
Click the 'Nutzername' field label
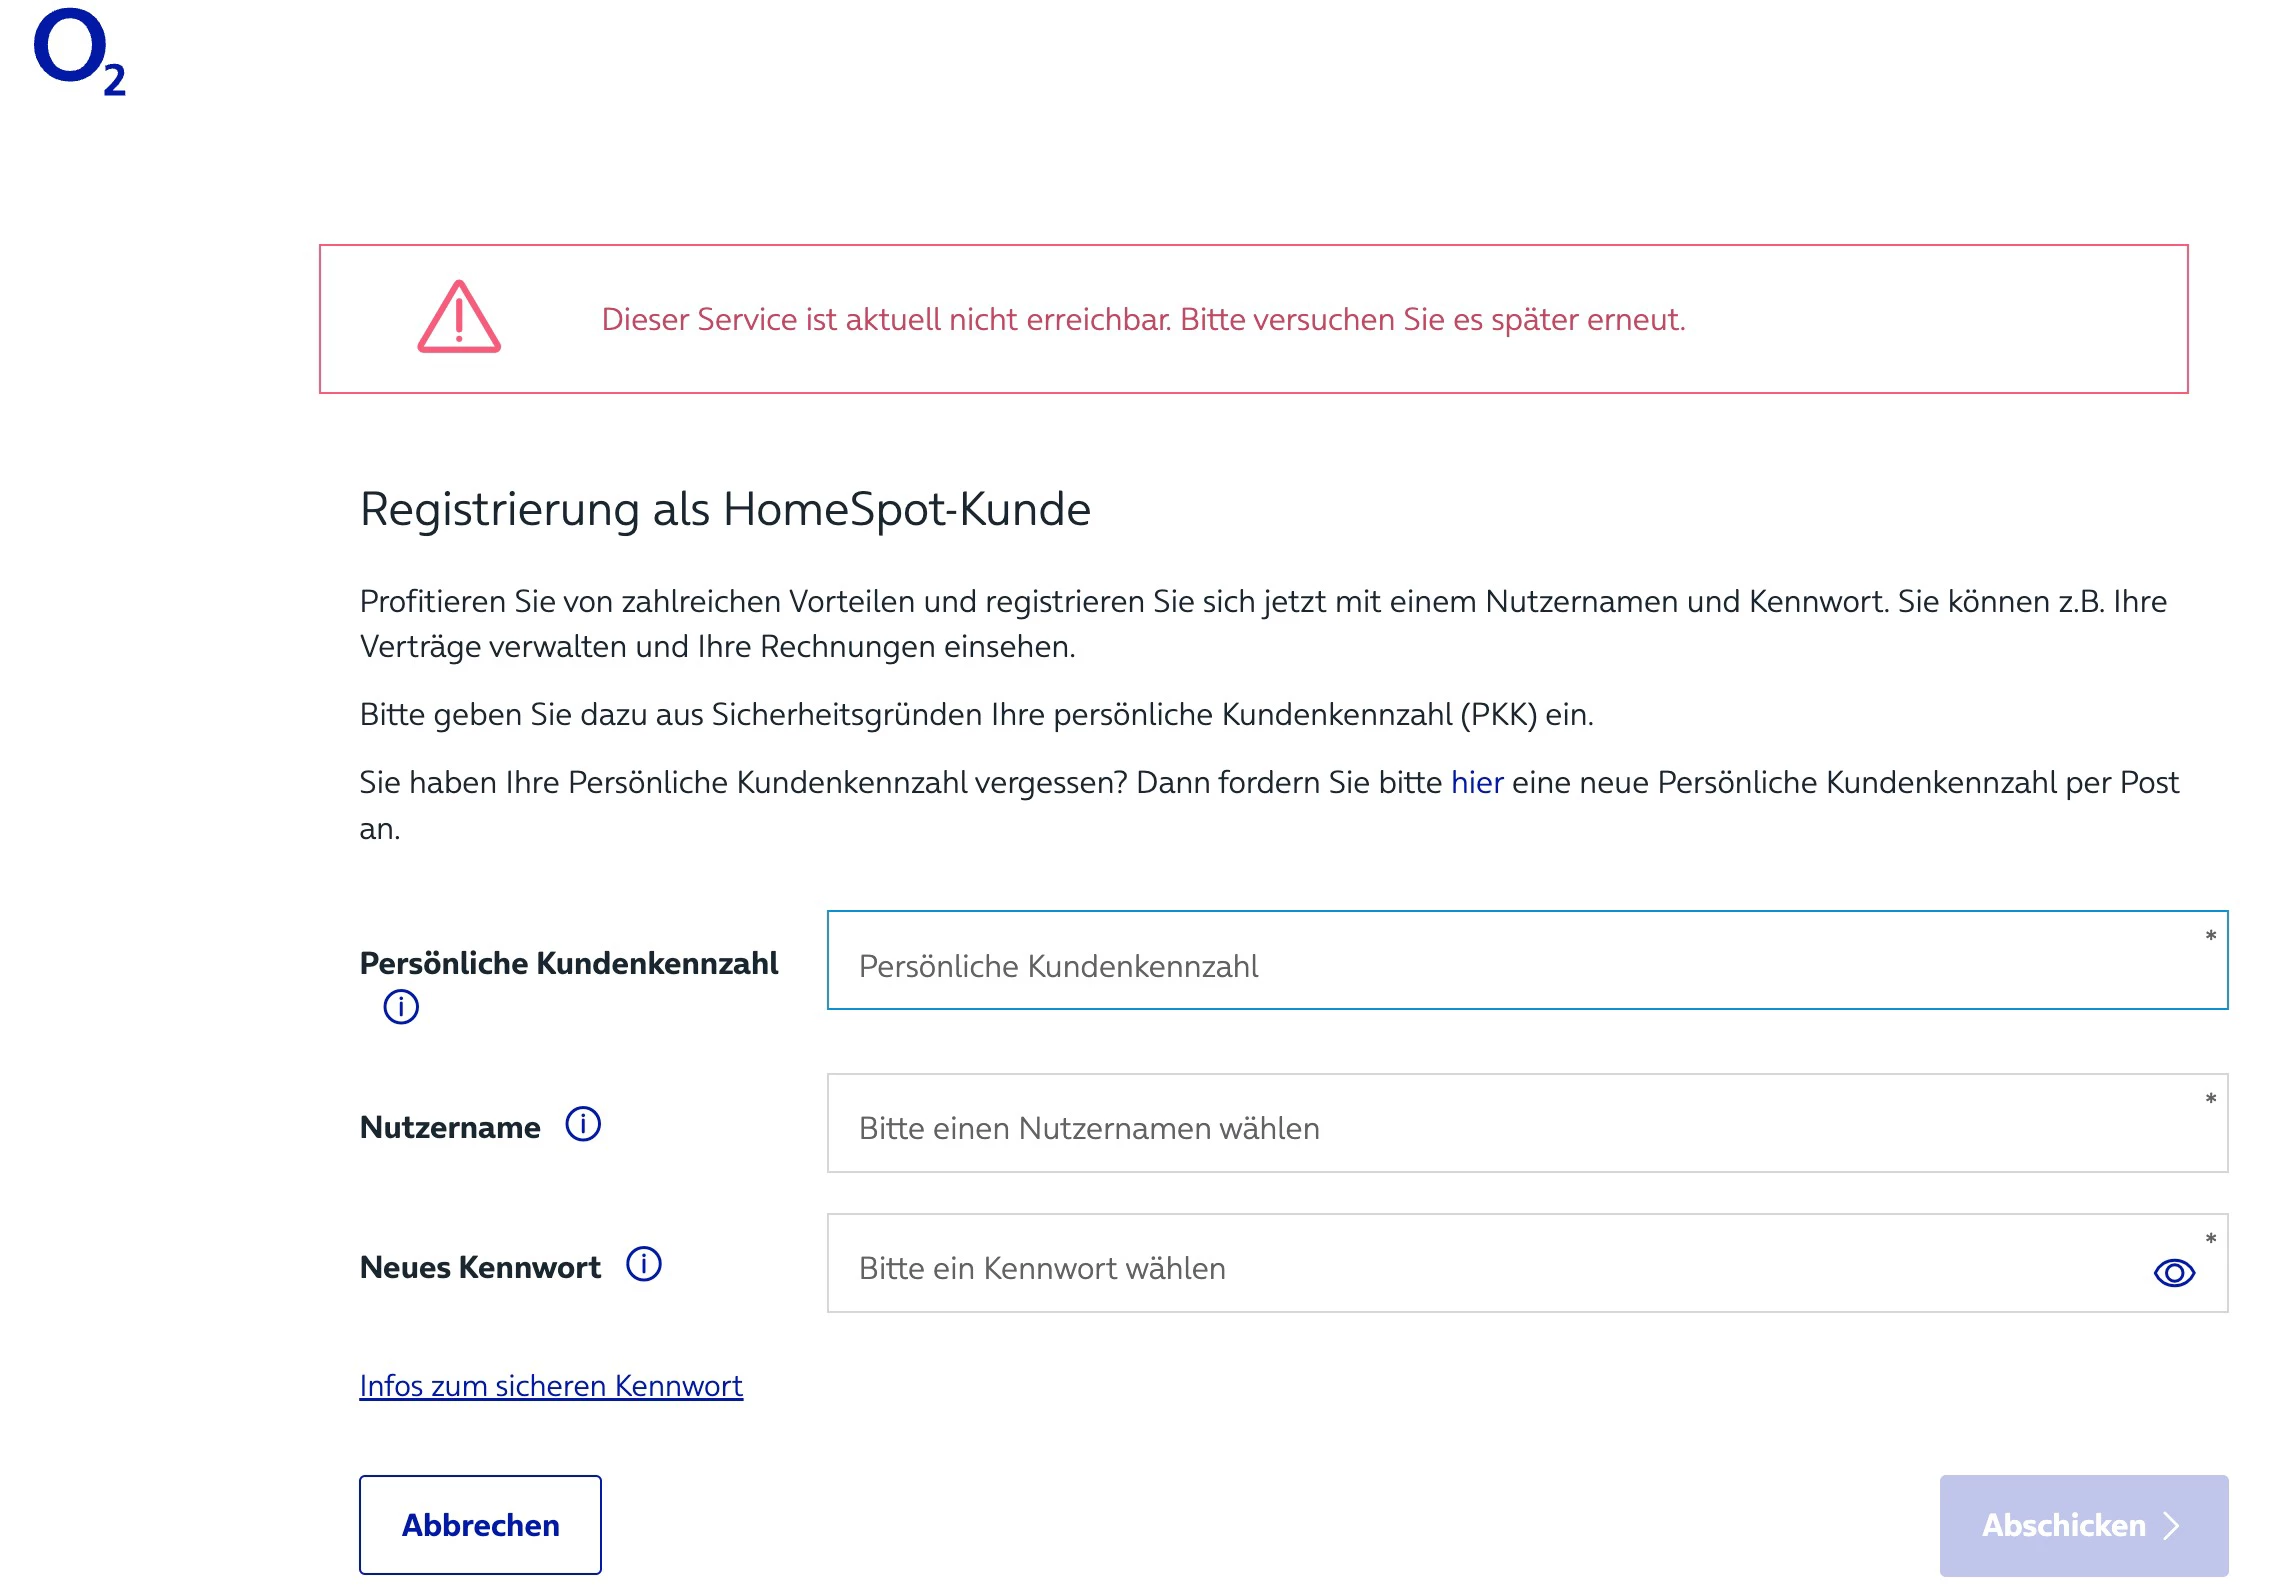[x=450, y=1127]
